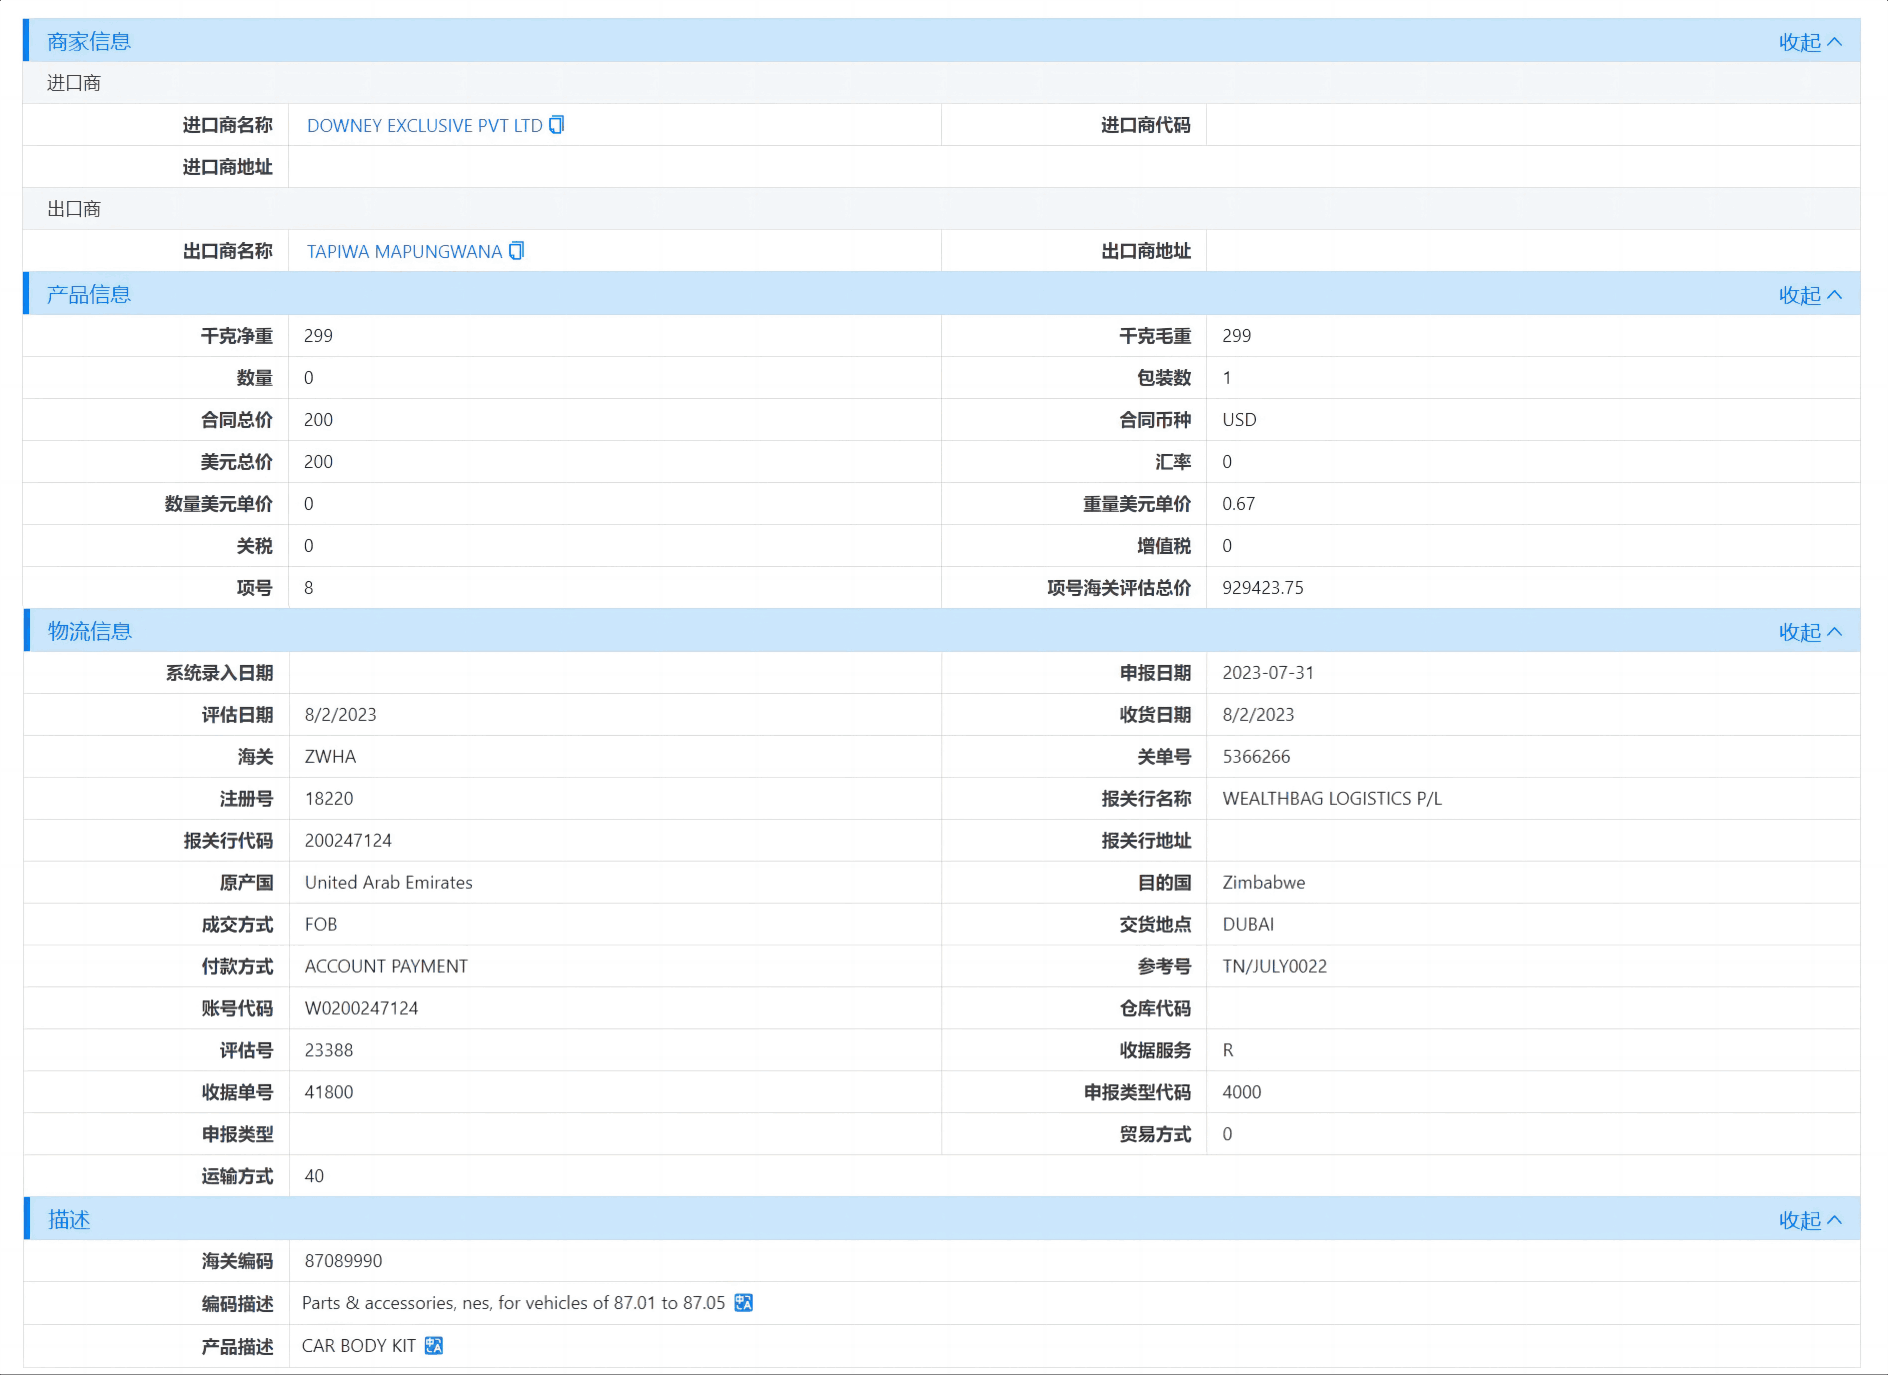This screenshot has width=1888, height=1375.
Task: Open the TAPIWA MAPUNGWANA exporter link
Action: coord(403,251)
